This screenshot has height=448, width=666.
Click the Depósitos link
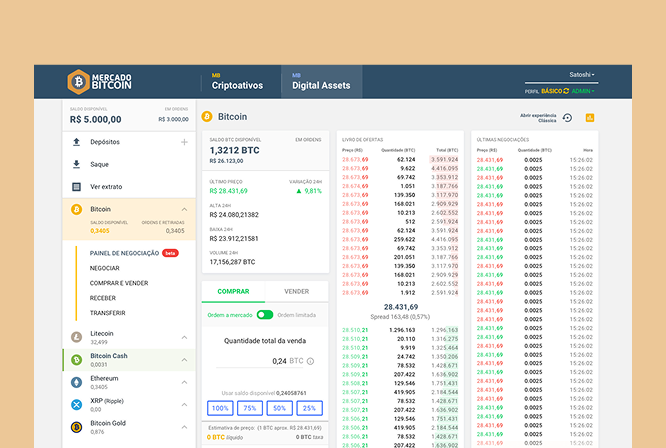(105, 142)
